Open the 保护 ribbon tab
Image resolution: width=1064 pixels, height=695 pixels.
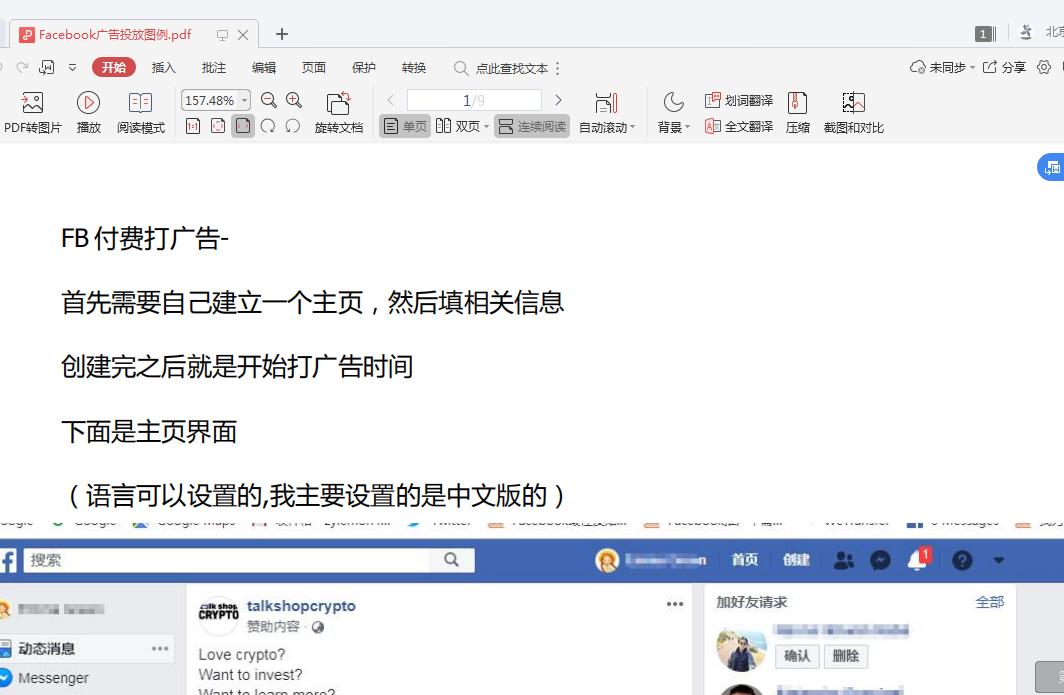[364, 67]
